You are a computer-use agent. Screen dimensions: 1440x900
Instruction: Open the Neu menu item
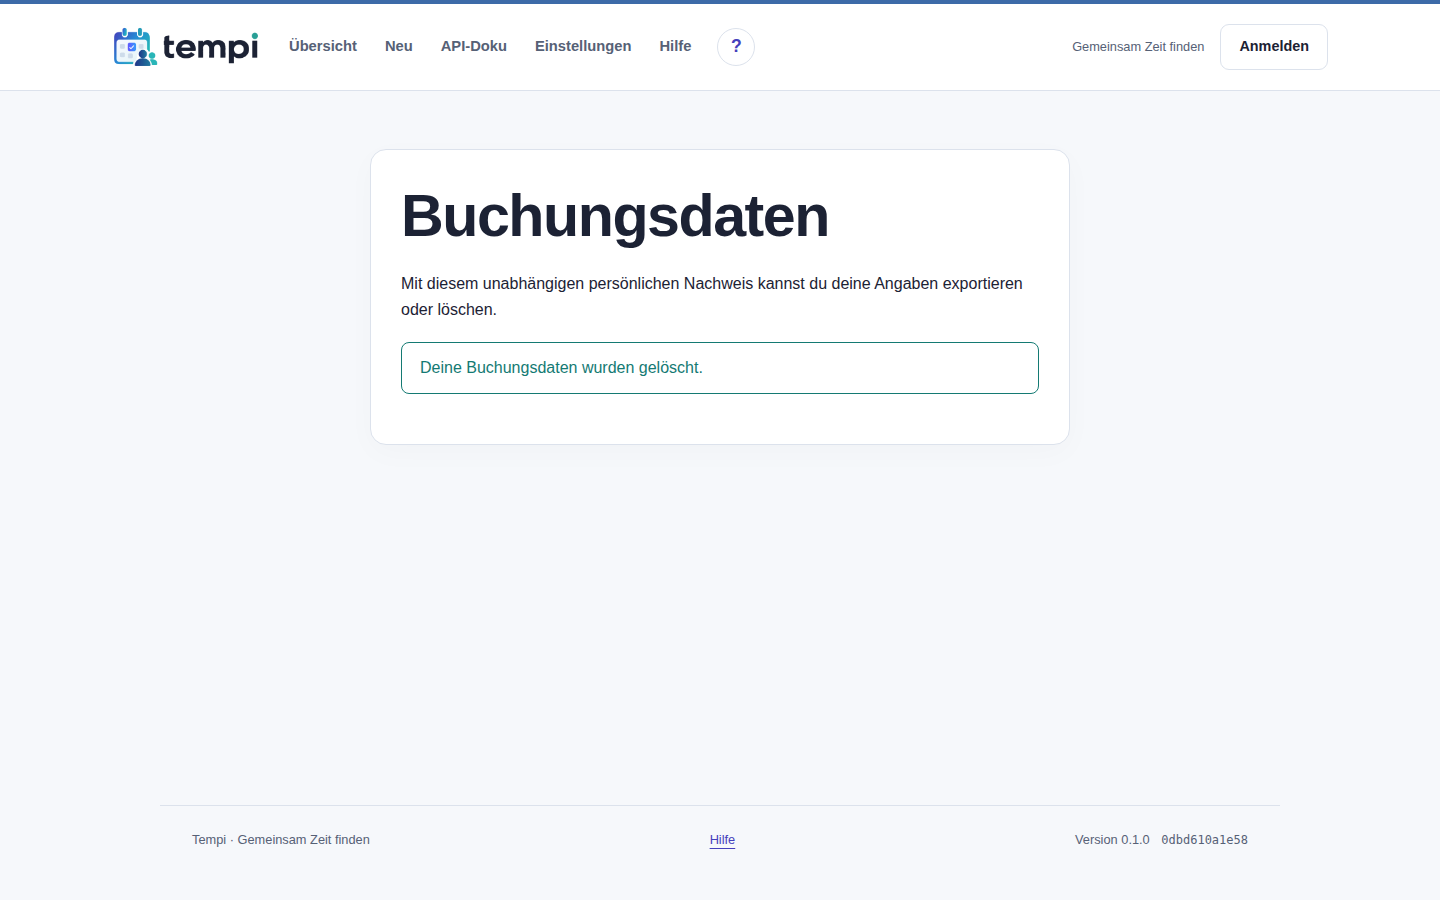(399, 46)
